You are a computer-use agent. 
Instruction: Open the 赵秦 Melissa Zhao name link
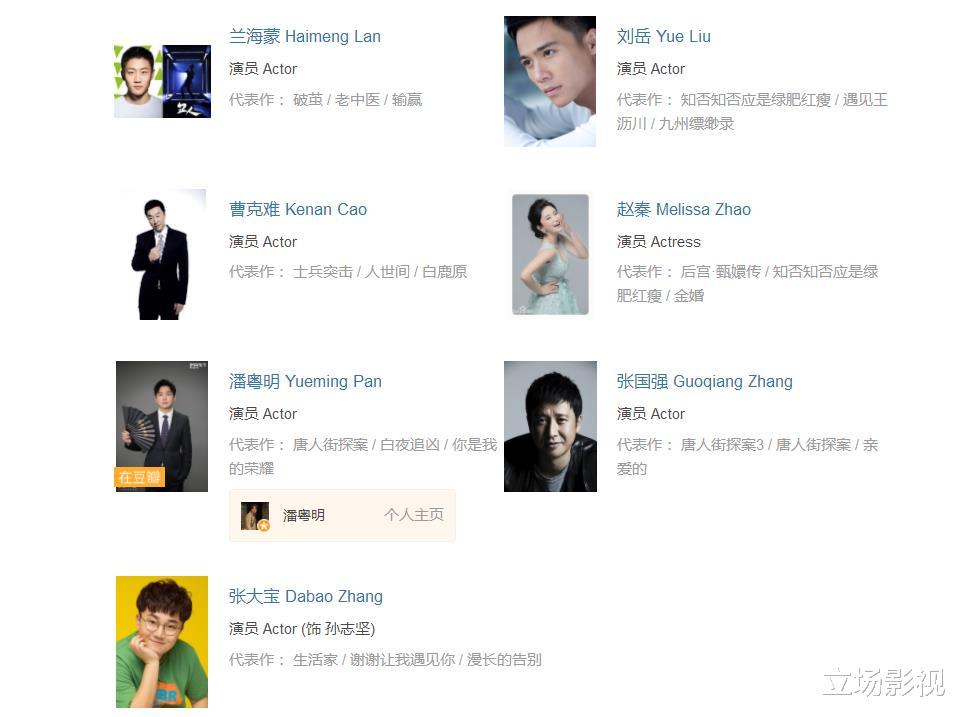683,209
